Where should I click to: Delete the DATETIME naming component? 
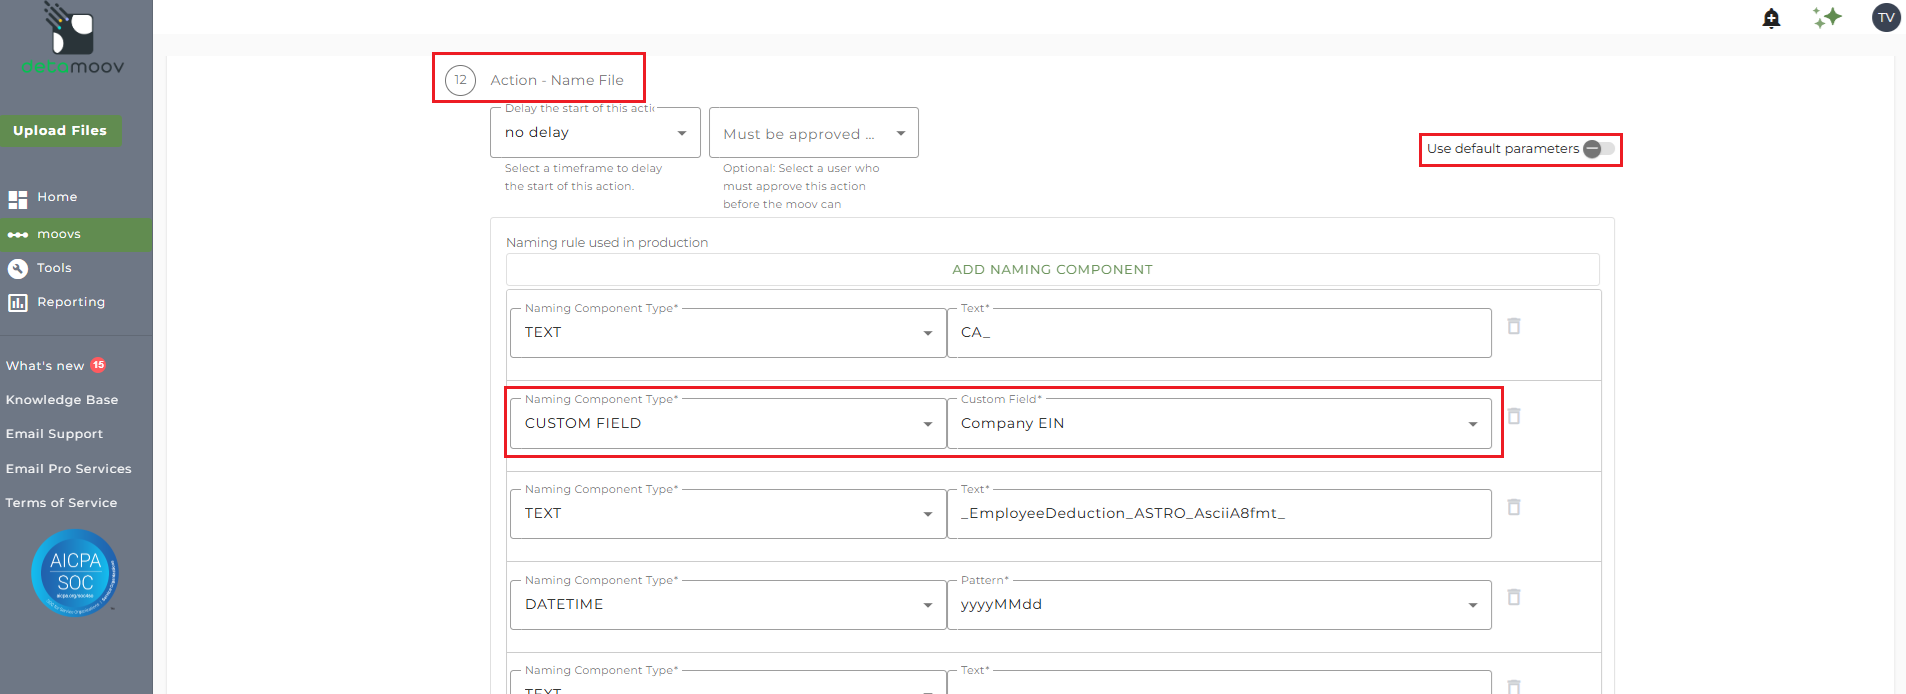[1514, 597]
